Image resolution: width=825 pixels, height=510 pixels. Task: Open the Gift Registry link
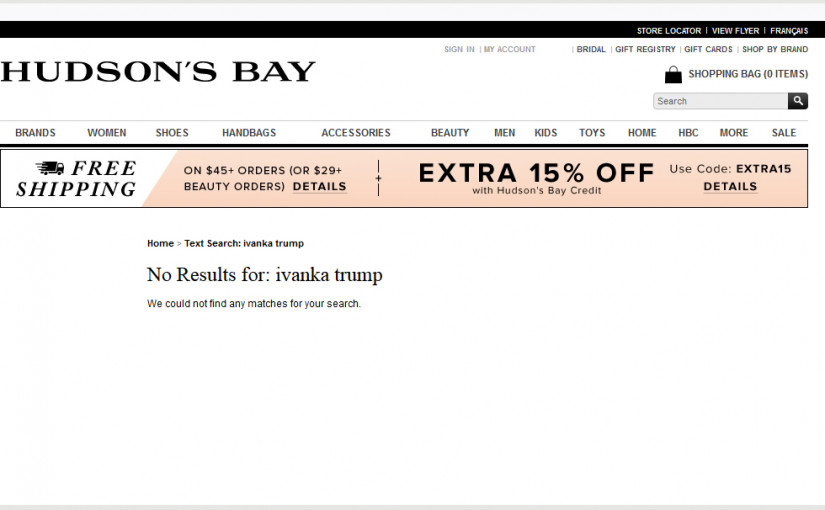coord(645,49)
